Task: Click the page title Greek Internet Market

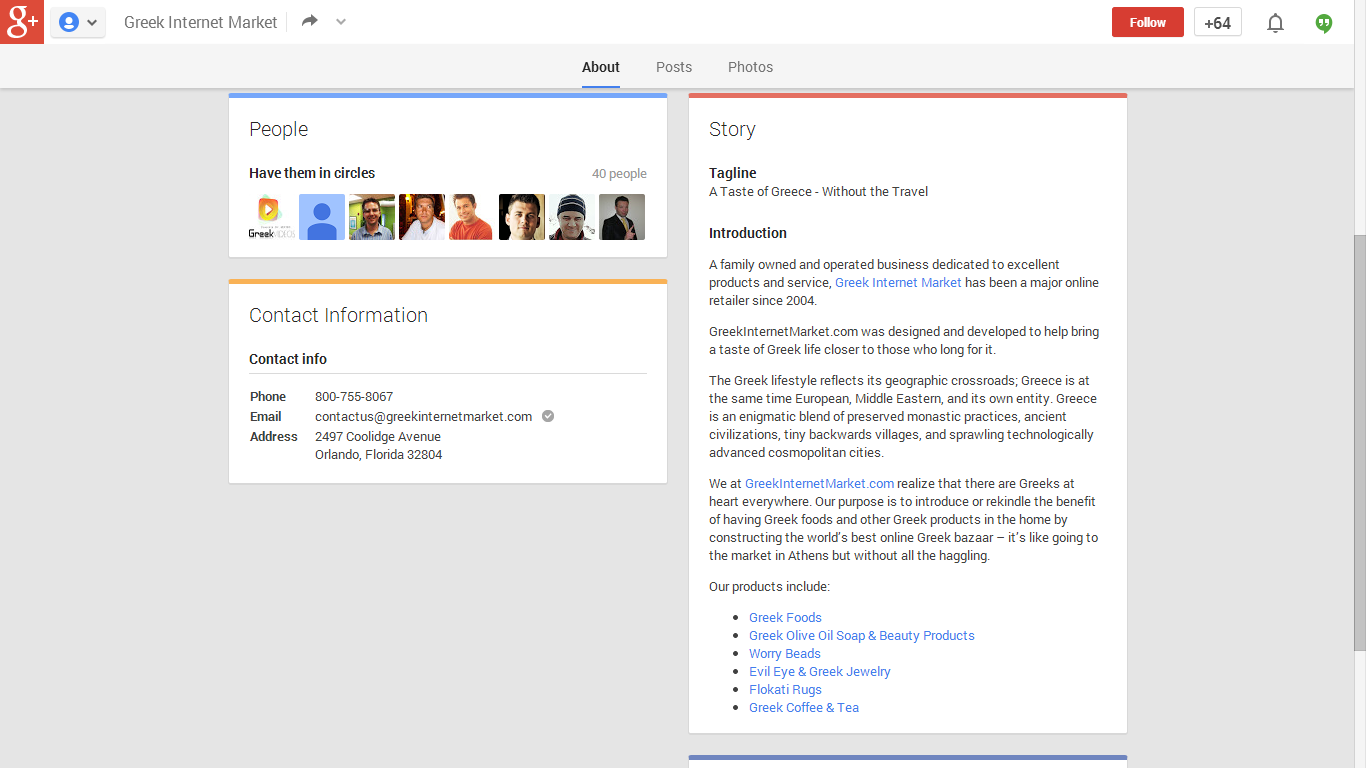Action: pos(200,22)
